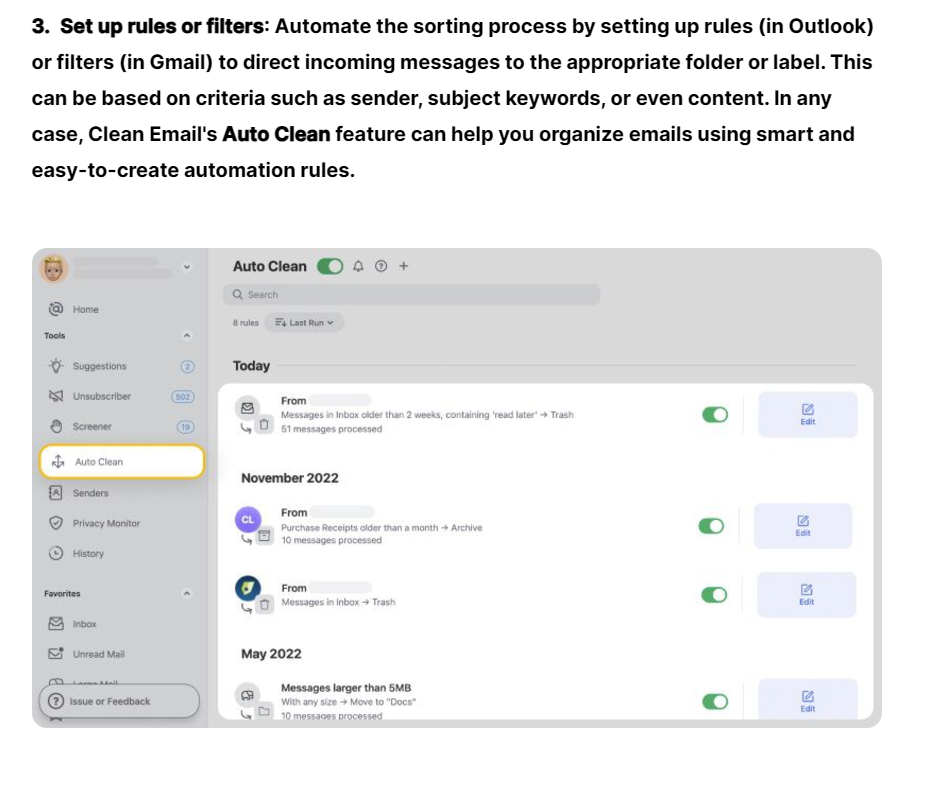This screenshot has width=938, height=785.
Task: Toggle the Messages larger than 5MB switch
Action: click(x=715, y=701)
